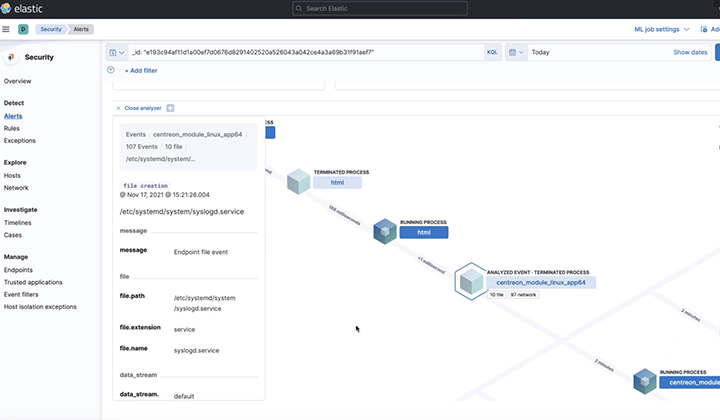Open the hamburger navigation menu
720x420 pixels.
[6, 29]
